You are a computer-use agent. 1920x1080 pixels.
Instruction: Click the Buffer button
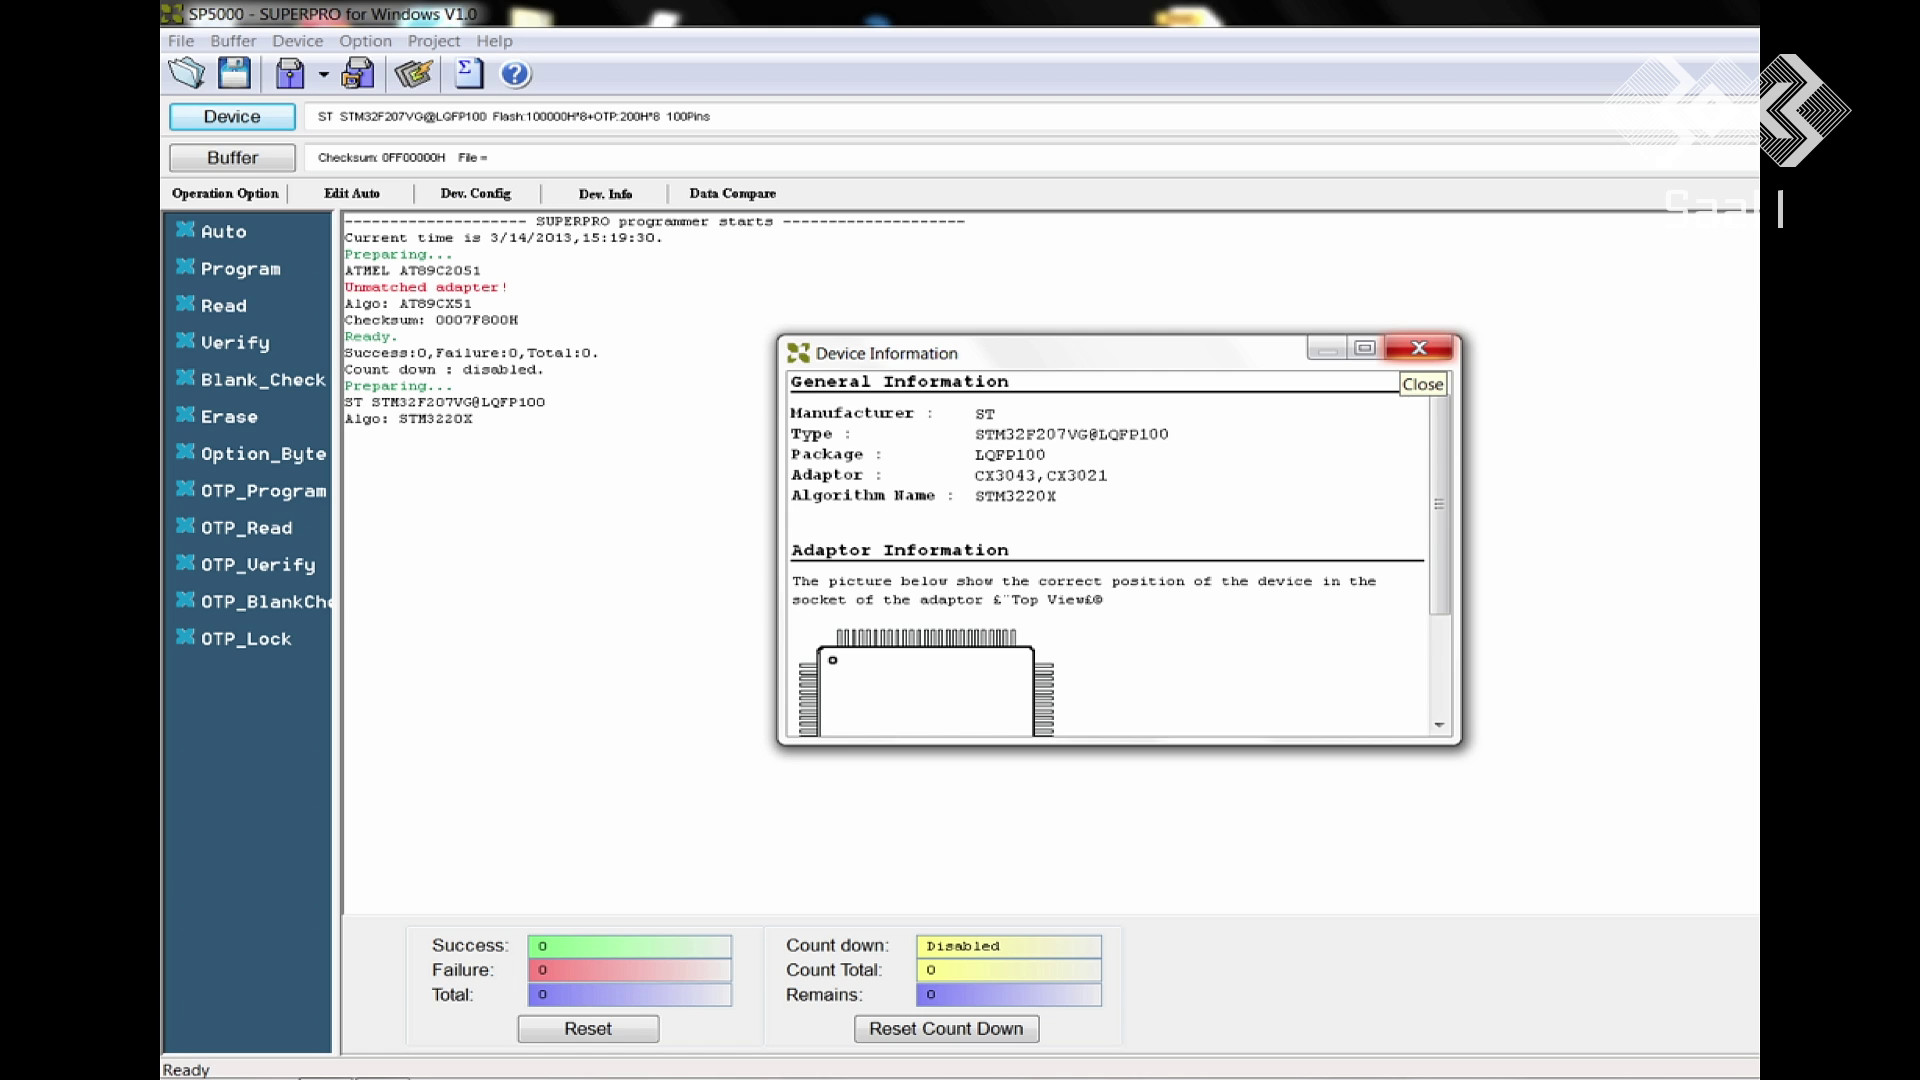(232, 158)
